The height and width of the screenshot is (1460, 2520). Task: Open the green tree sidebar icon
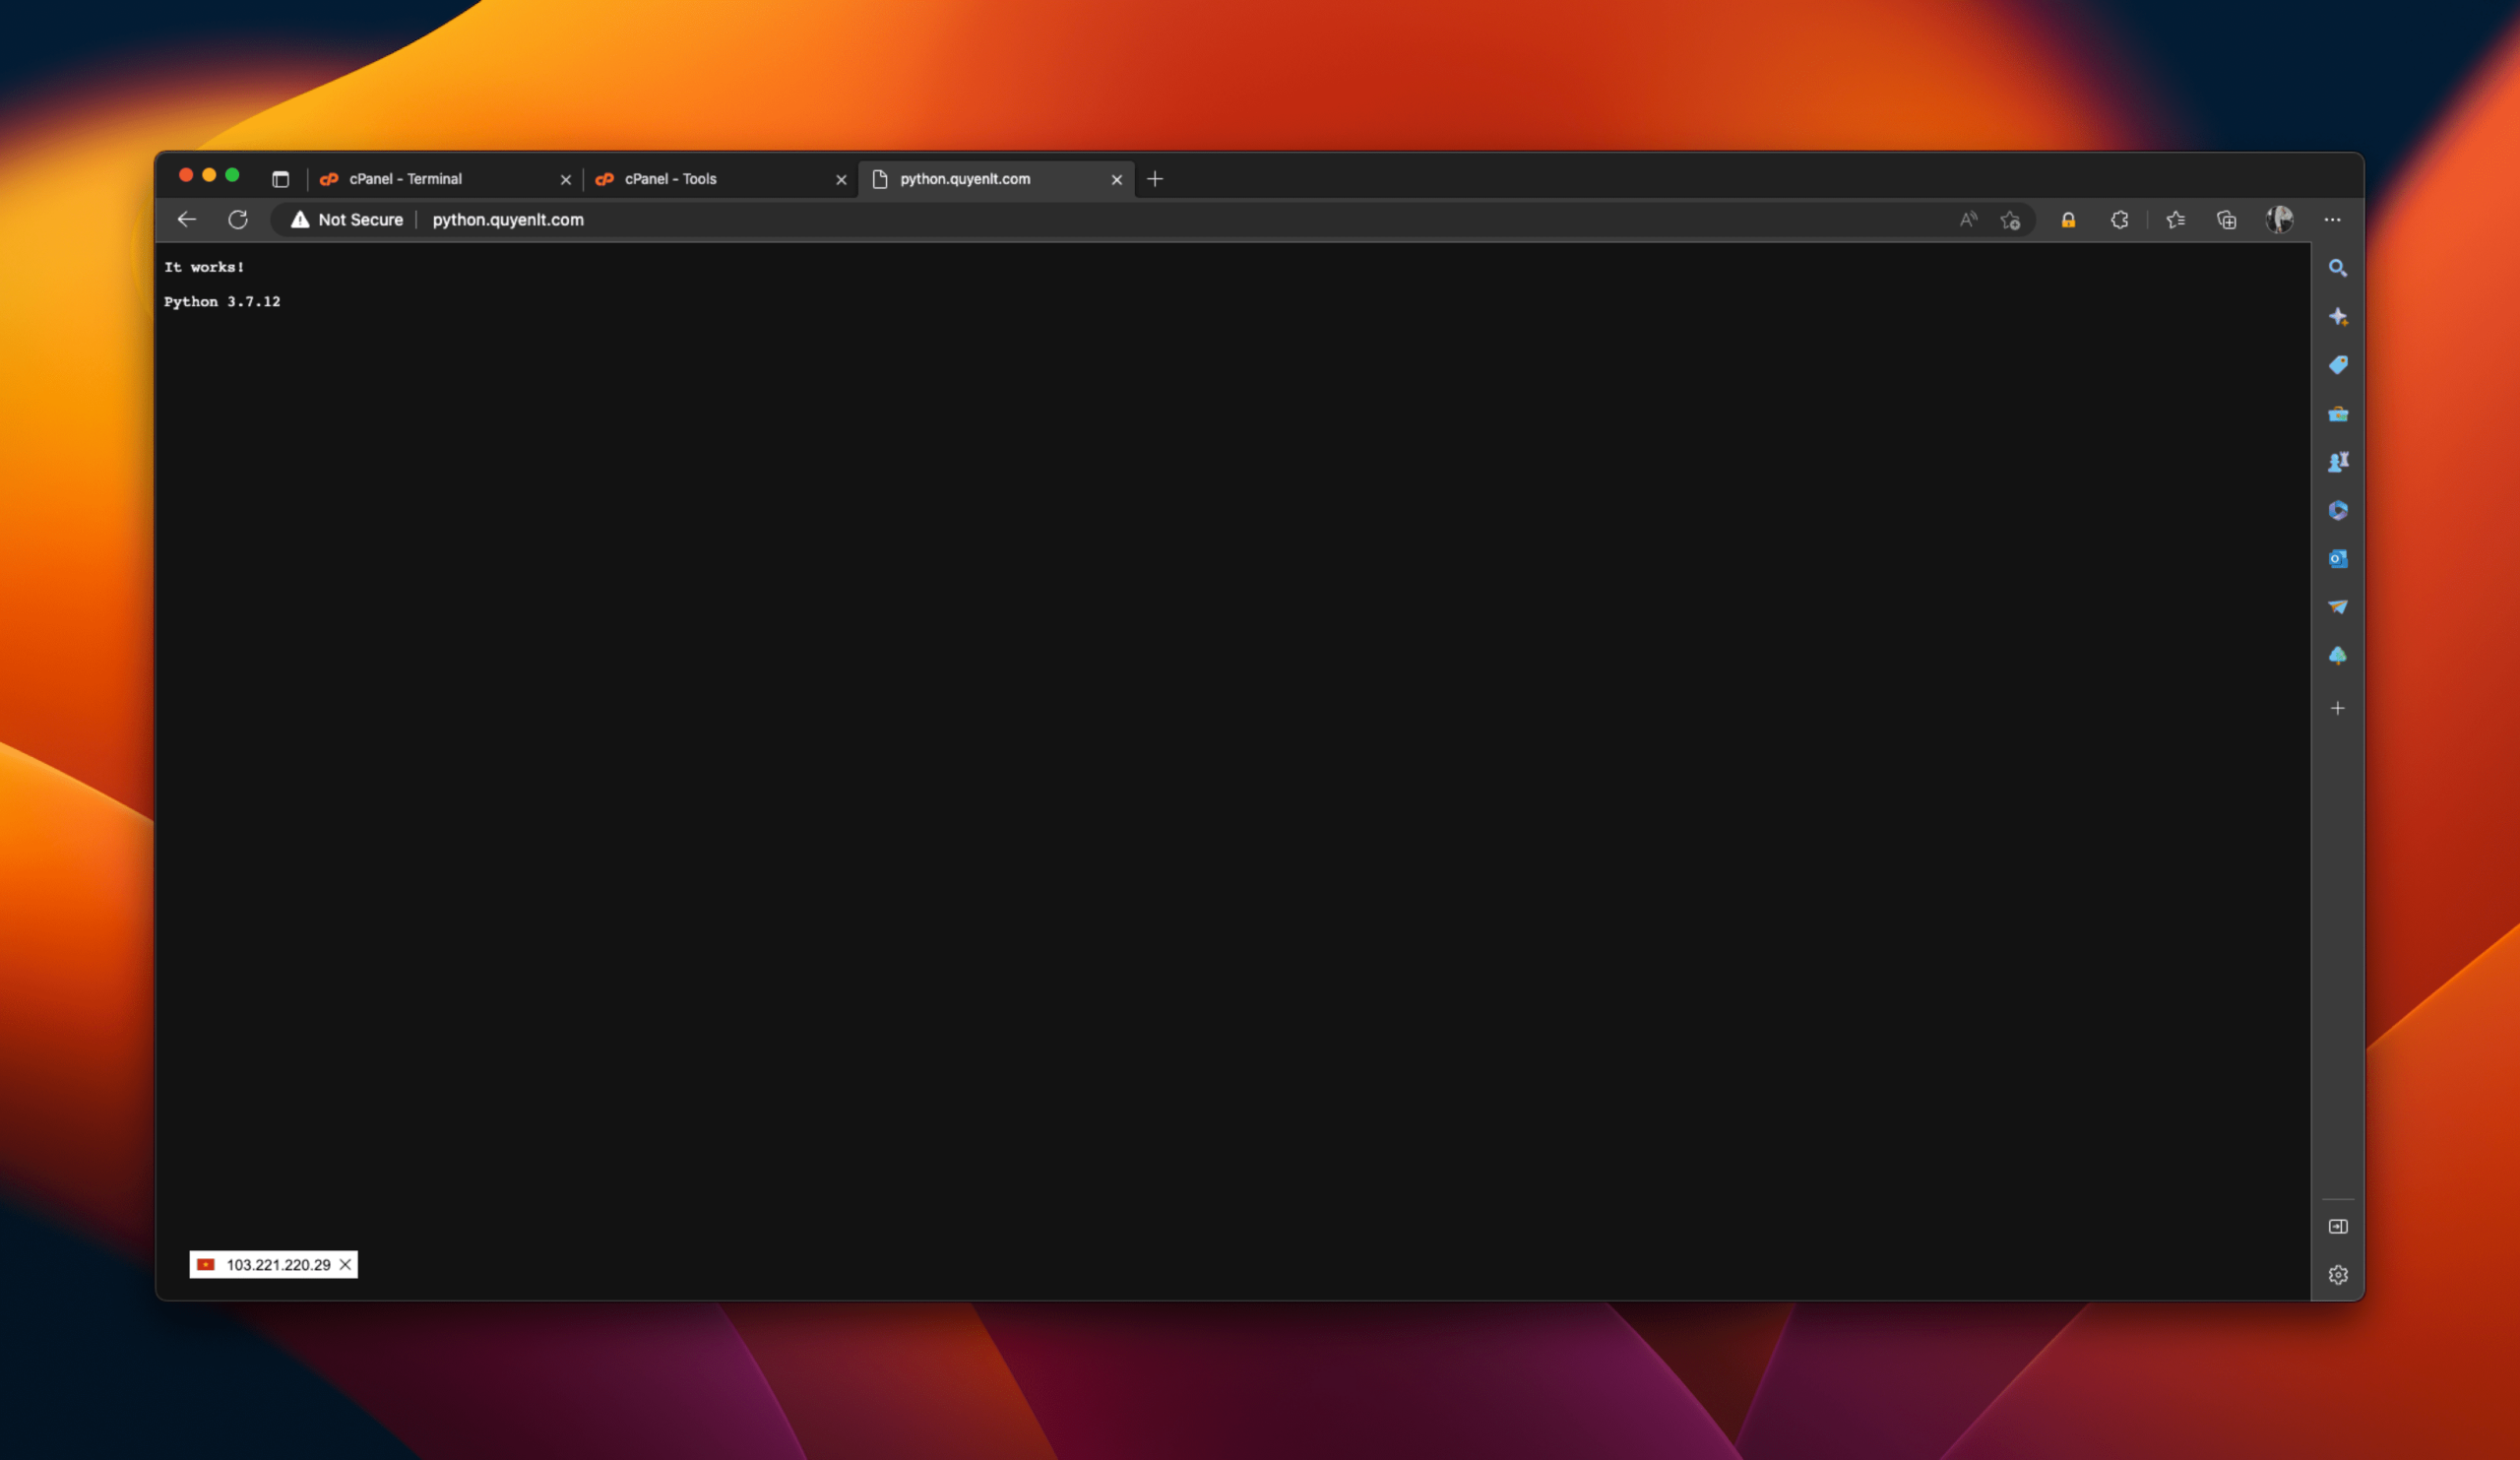pos(2338,656)
